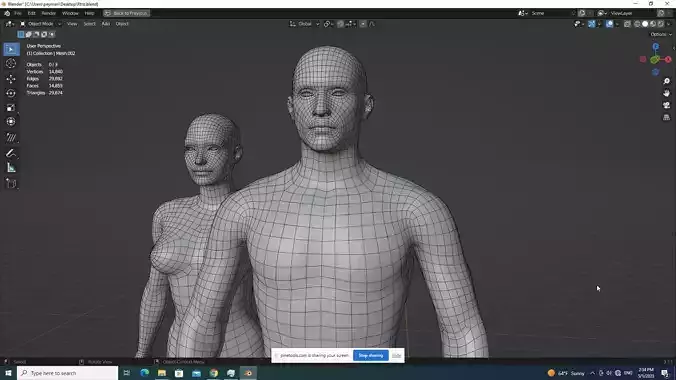The height and width of the screenshot is (380, 676).
Task: Click the red X axis on gizmo
Action: [x=668, y=60]
